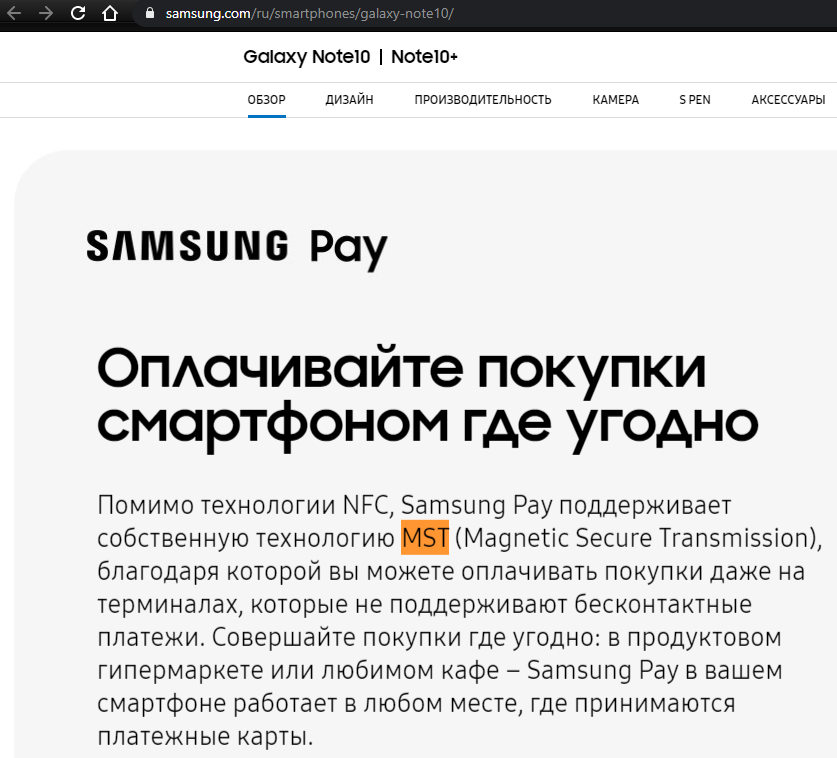Click the highlighted MST word
The image size is (837, 758).
tap(425, 538)
